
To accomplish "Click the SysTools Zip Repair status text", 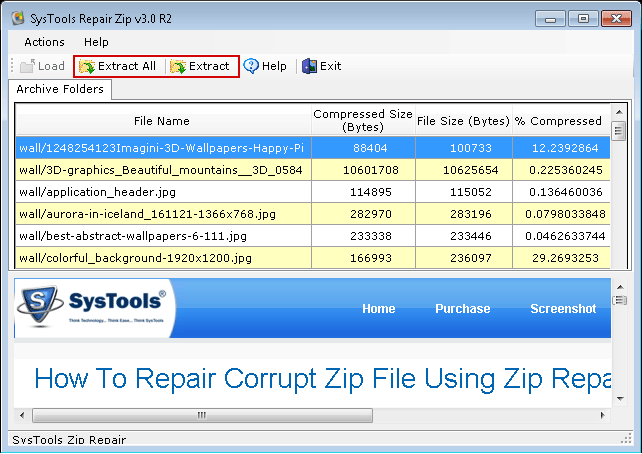I will [x=69, y=440].
